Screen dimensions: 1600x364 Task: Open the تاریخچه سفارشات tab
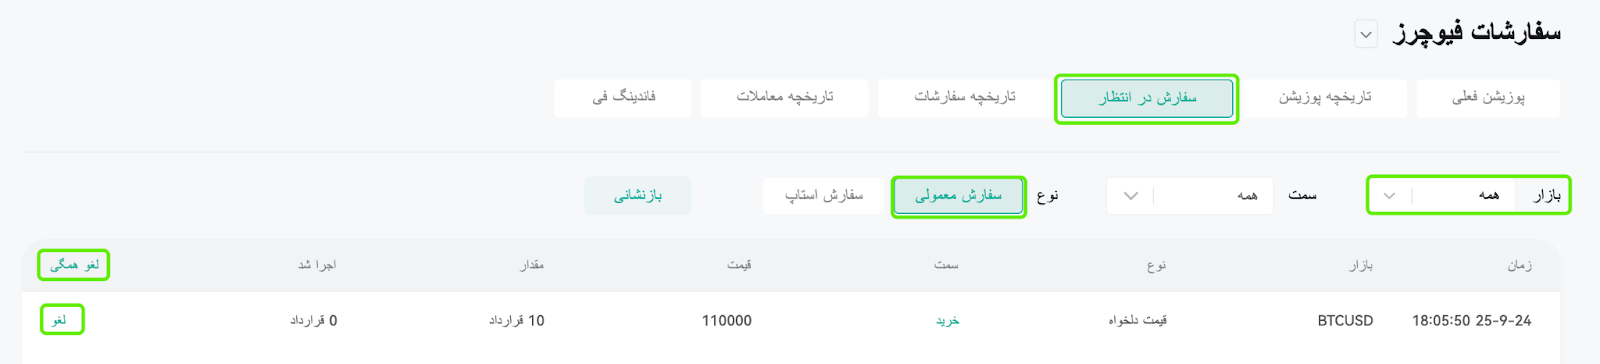[x=965, y=98]
